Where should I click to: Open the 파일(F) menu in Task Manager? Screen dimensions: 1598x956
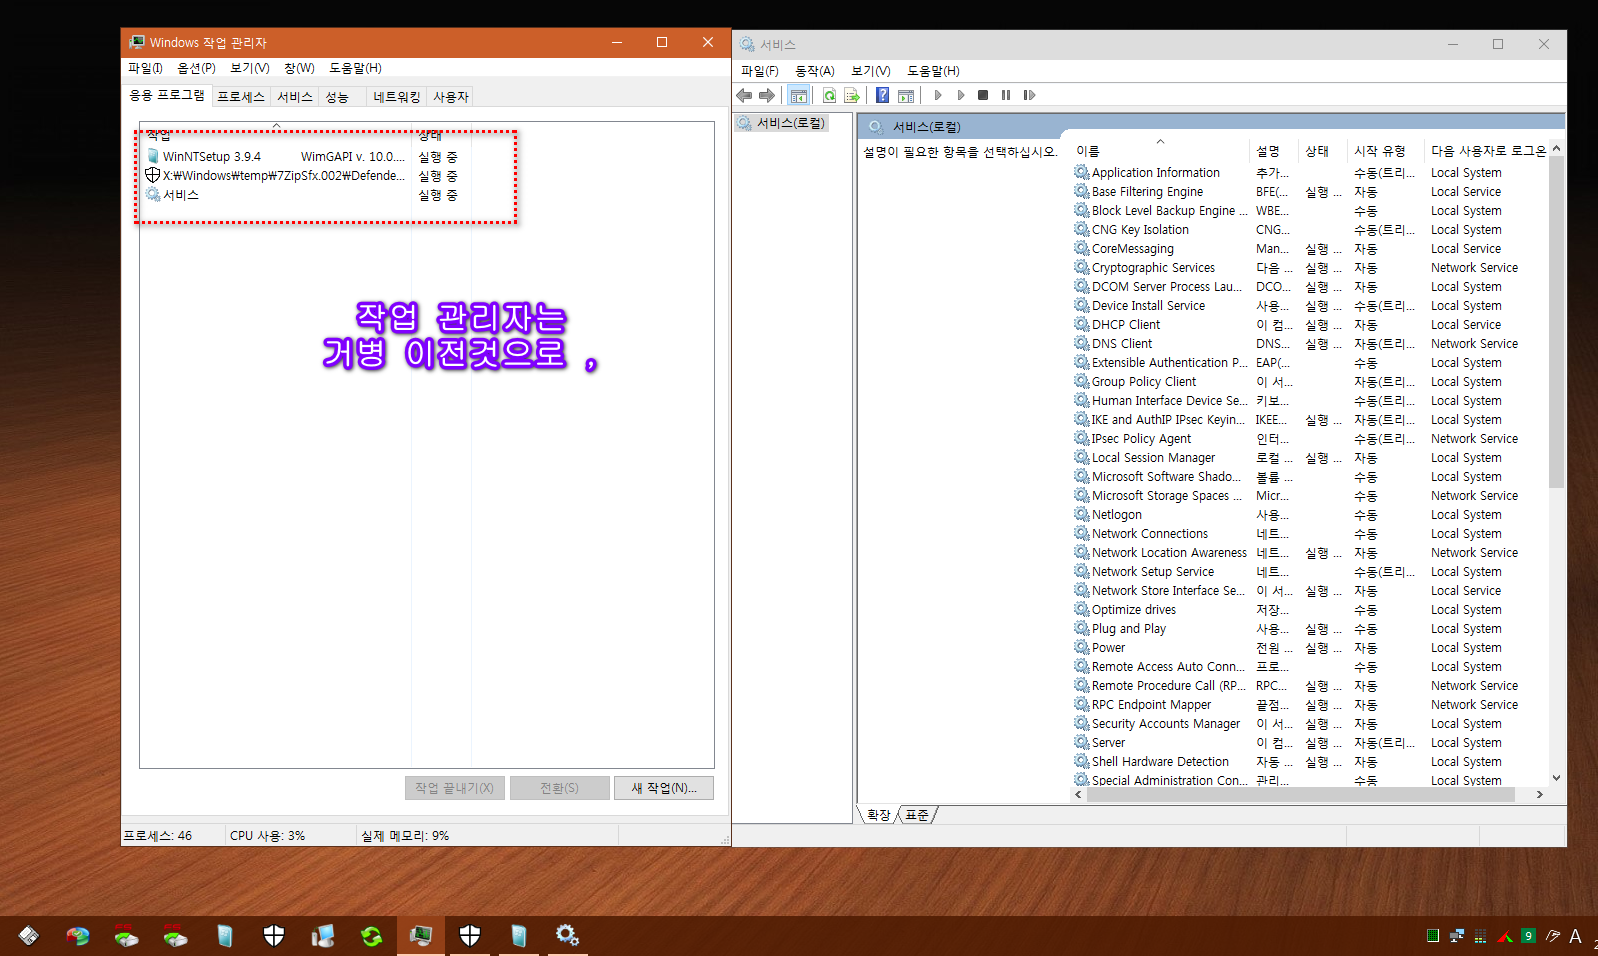point(145,68)
